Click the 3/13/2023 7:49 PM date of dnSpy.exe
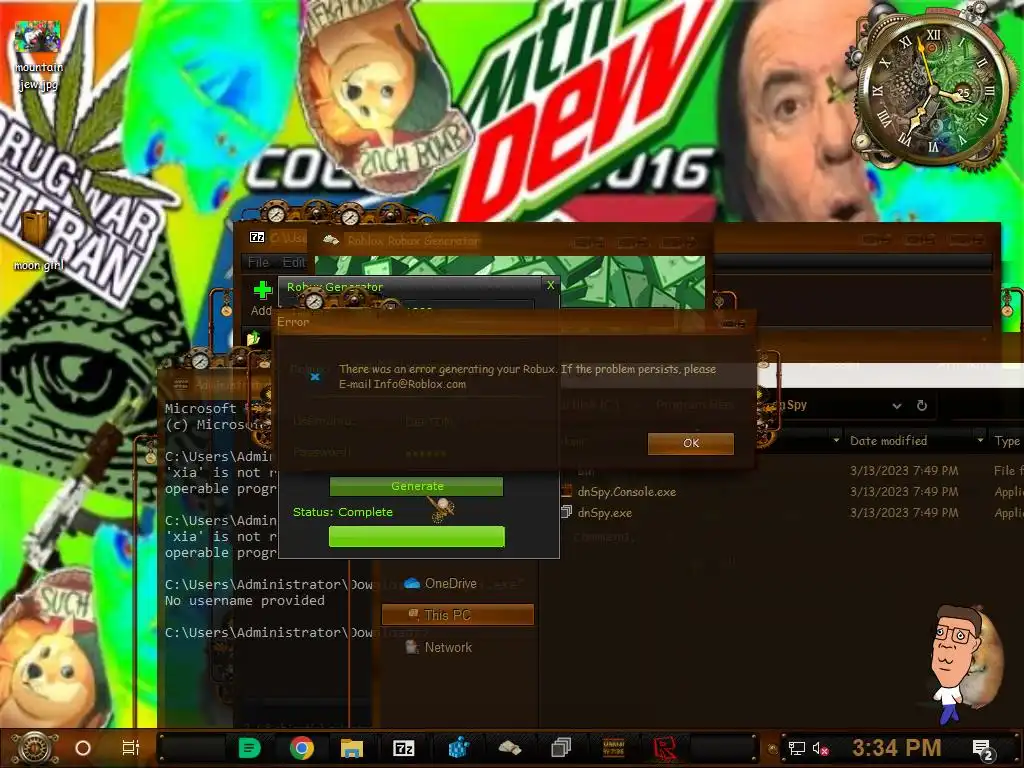 904,513
